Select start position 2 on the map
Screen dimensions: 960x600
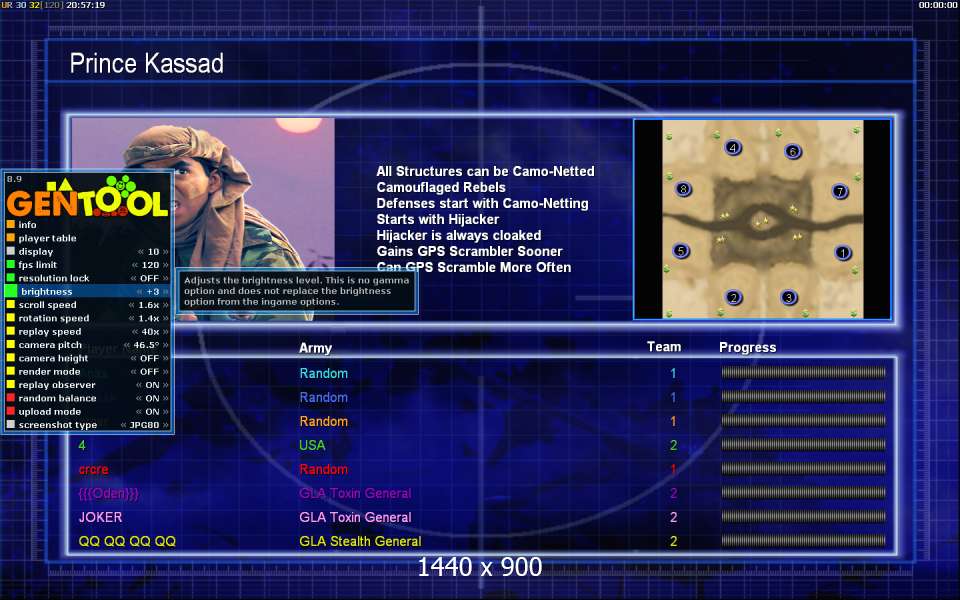[733, 298]
